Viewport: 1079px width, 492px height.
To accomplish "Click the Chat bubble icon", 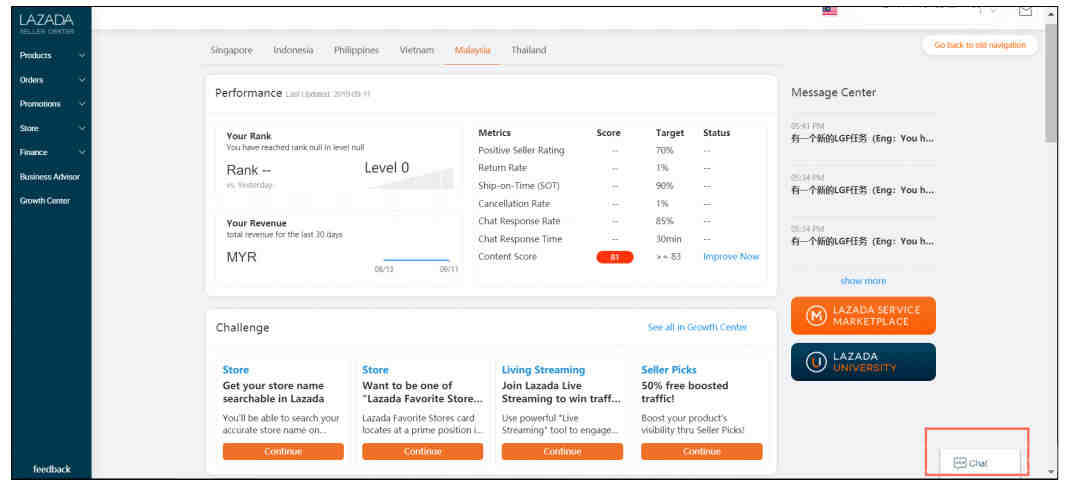I will click(x=960, y=463).
